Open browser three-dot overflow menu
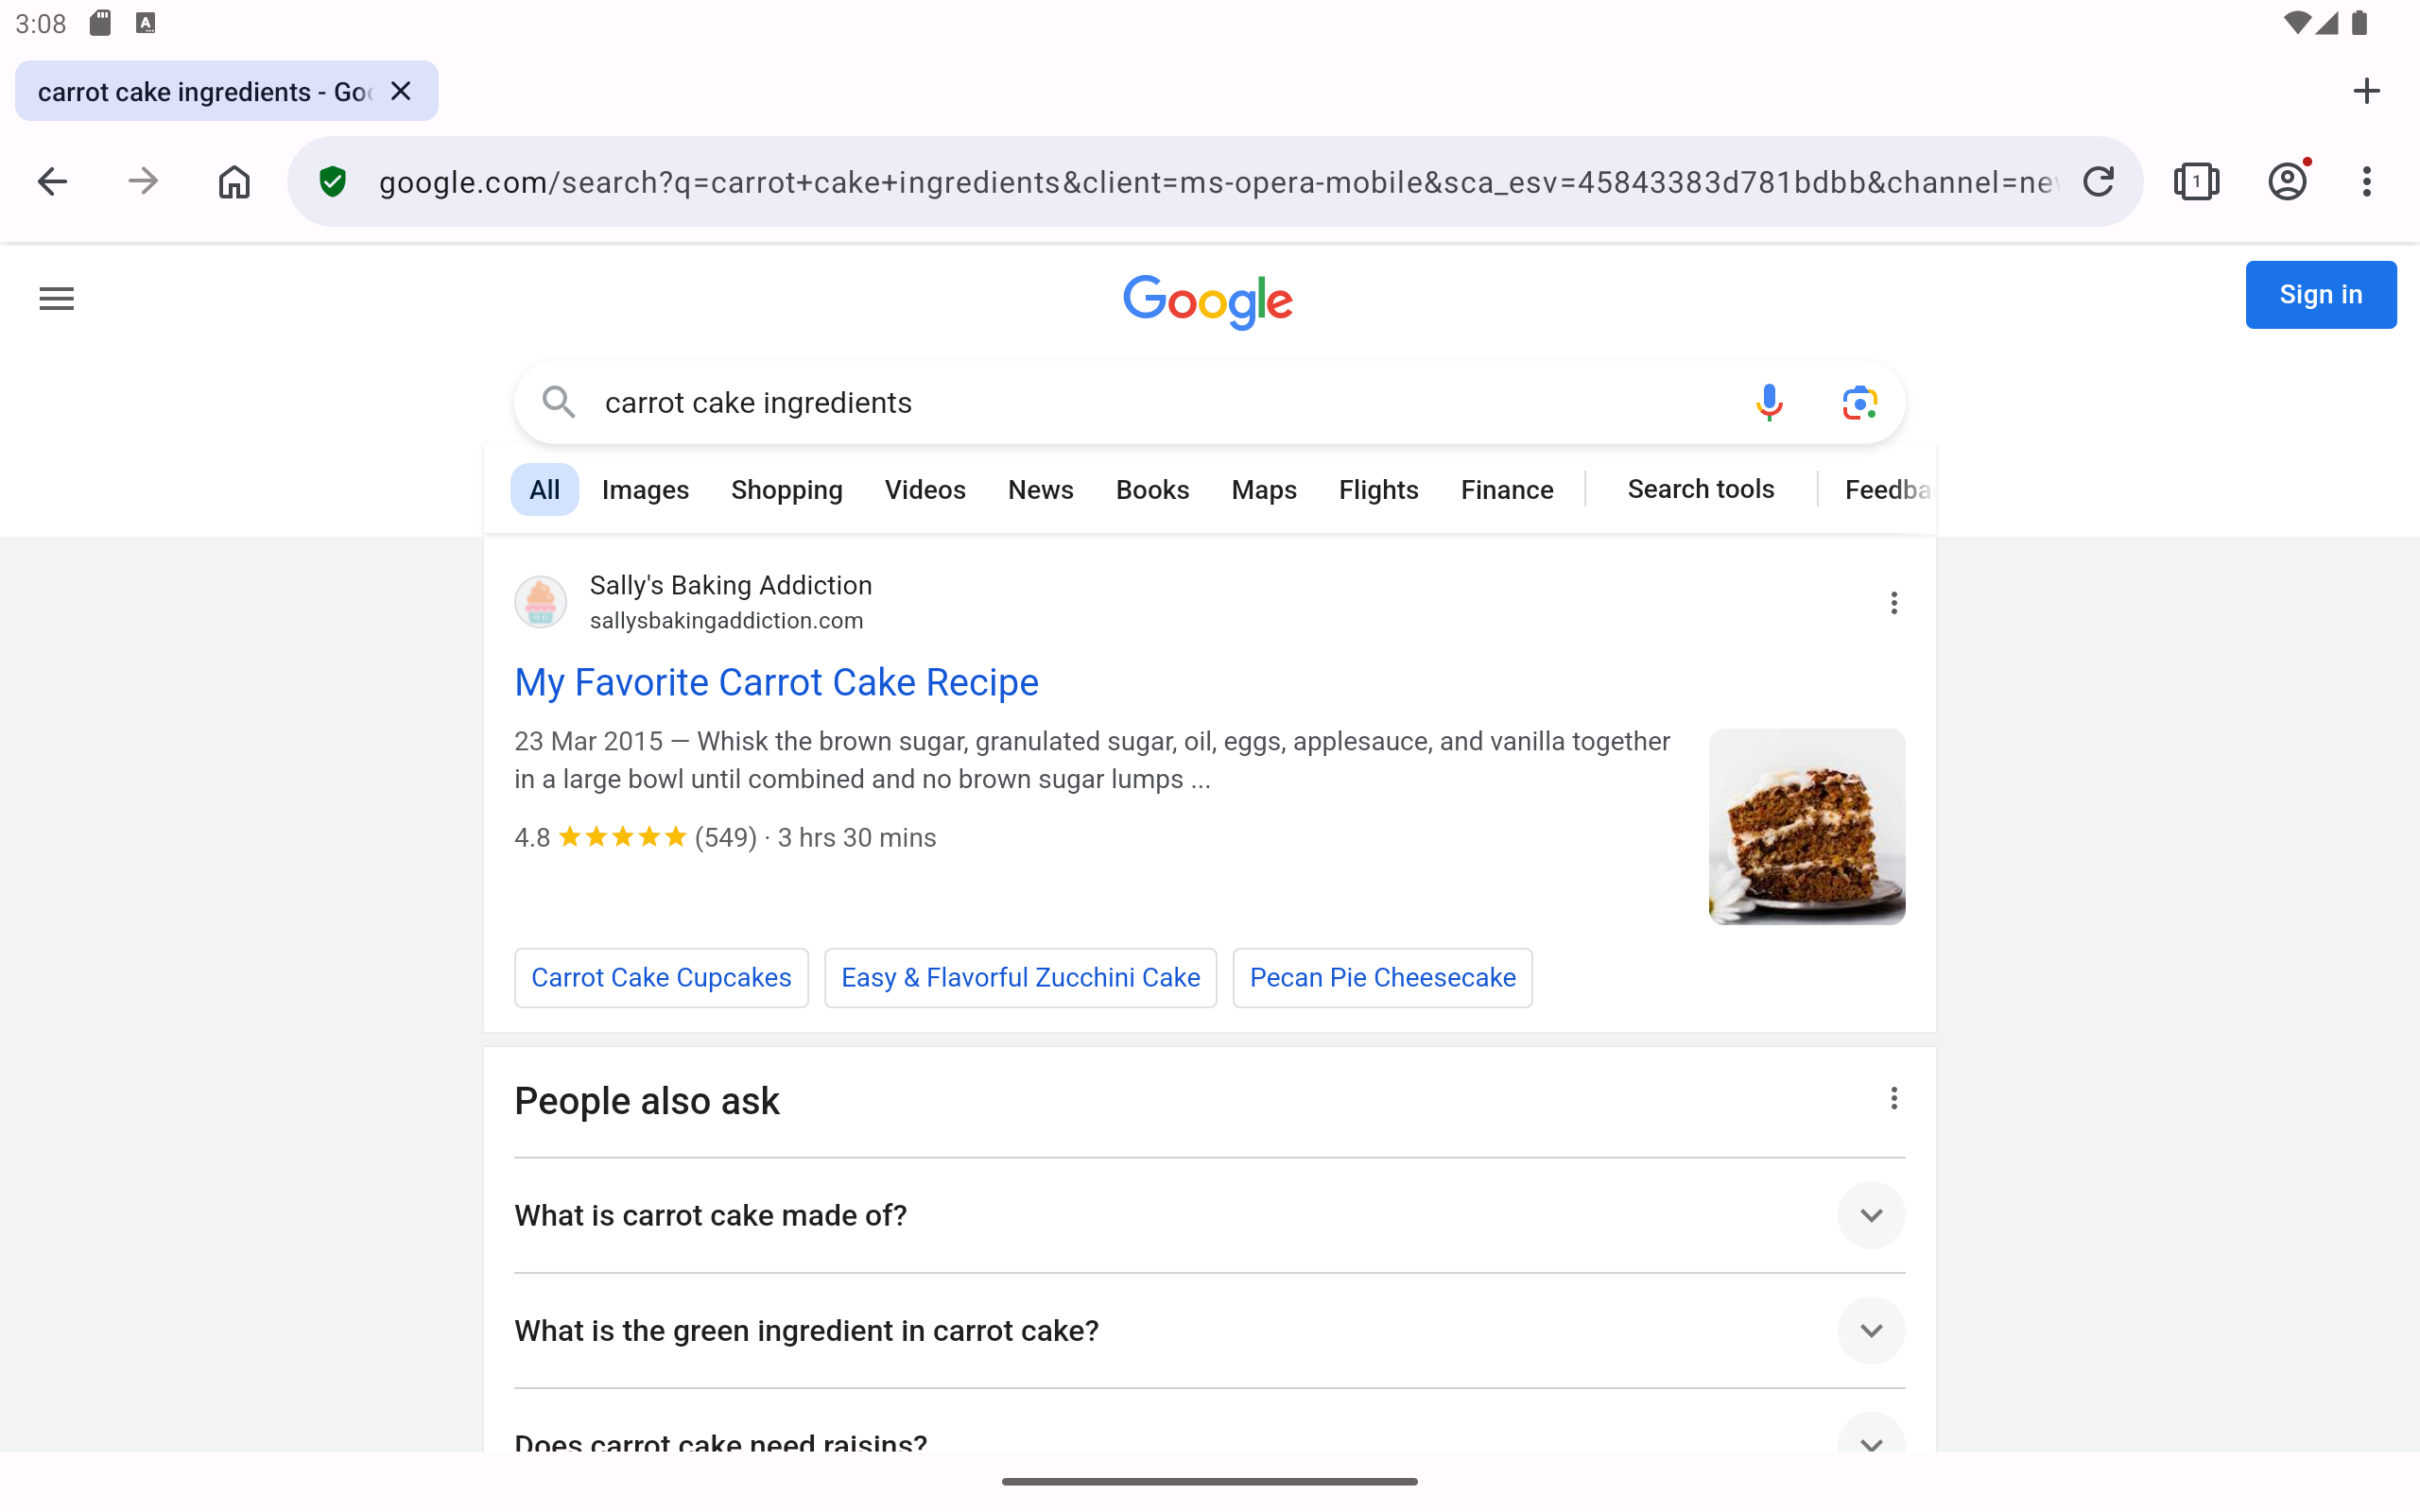Screen dimensions: 2420x1512 click(2366, 182)
